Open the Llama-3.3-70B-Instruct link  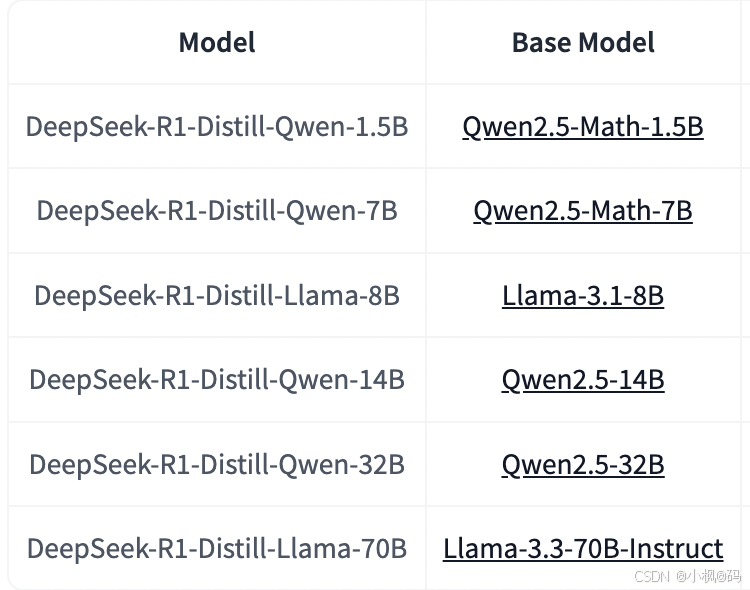(583, 548)
